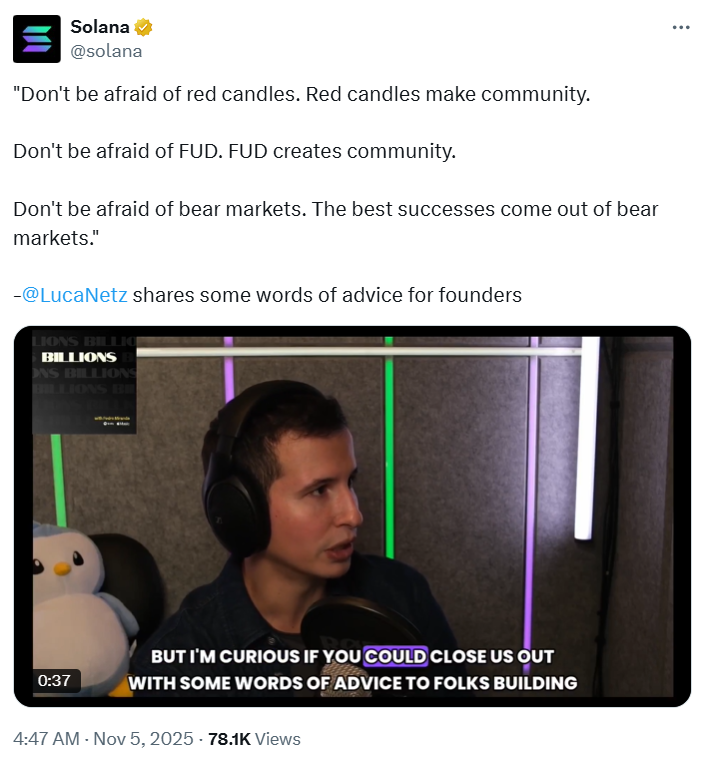This screenshot has height=757, width=705.
Task: Click the Solana display name
Action: pos(100,27)
